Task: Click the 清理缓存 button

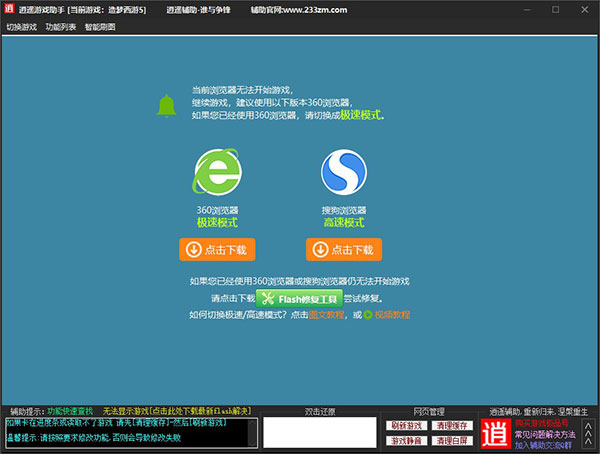Action: pos(451,425)
